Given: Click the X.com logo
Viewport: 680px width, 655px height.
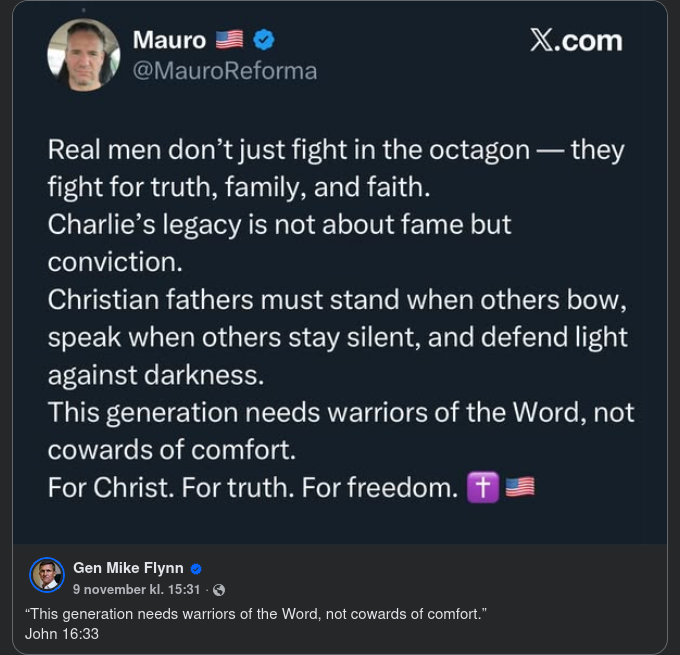Looking at the screenshot, I should pyautogui.click(x=575, y=41).
